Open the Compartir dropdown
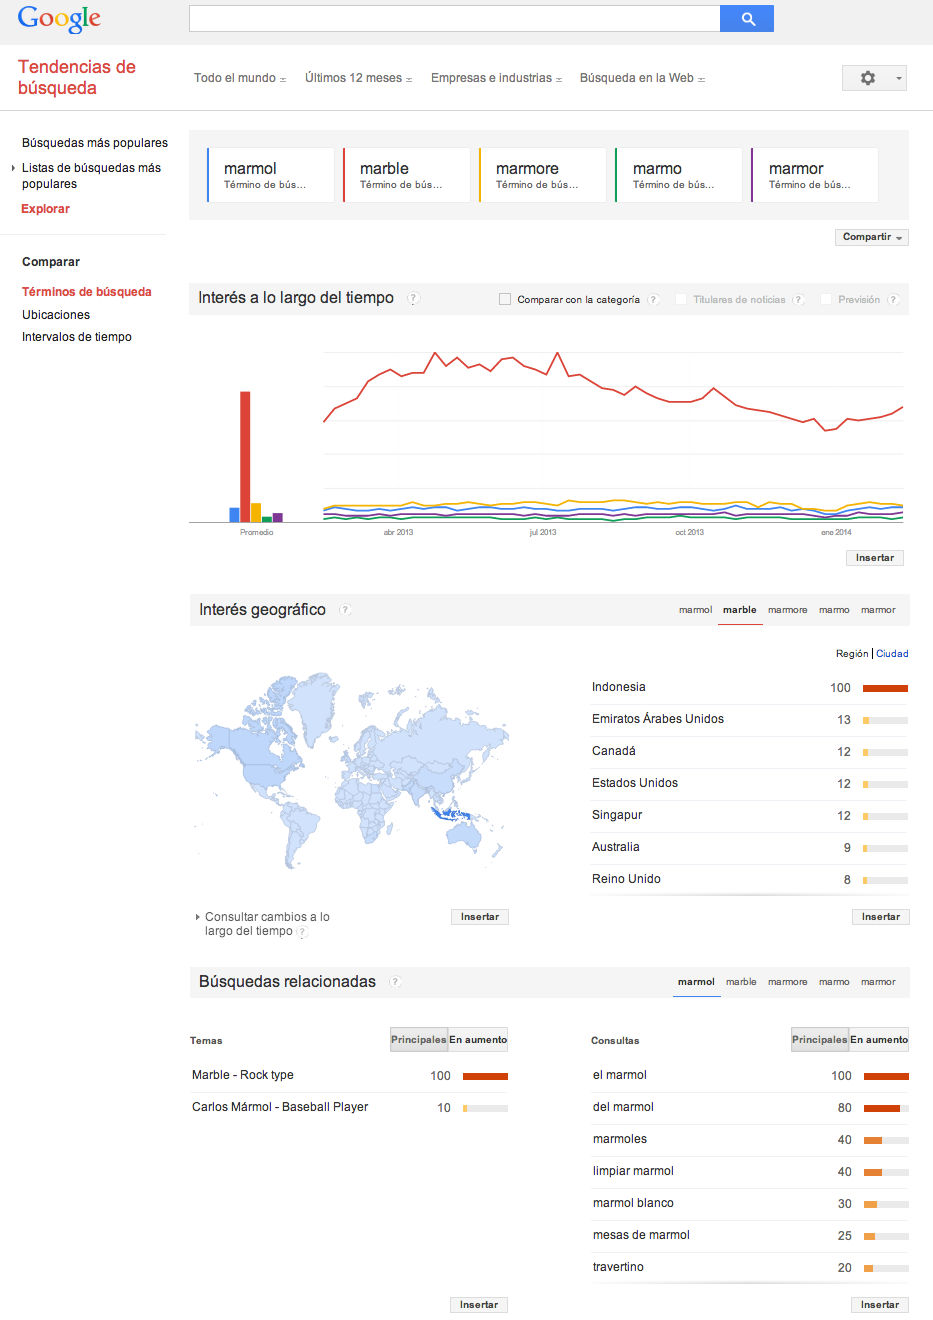 point(871,237)
